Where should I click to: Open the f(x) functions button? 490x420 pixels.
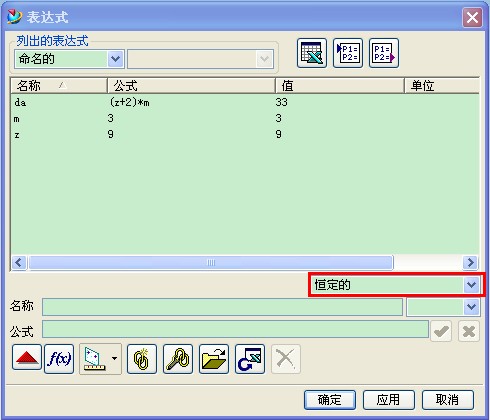pos(59,359)
